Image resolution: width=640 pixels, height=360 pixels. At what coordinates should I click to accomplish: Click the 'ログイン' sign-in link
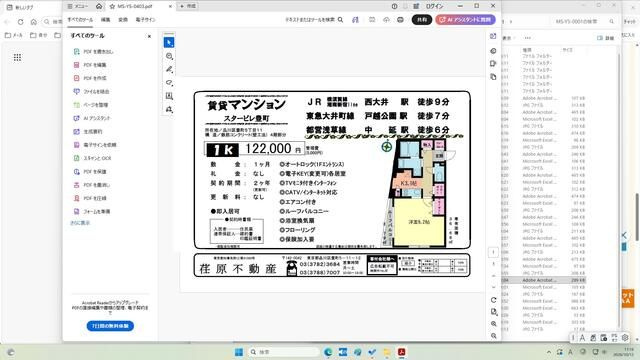click(x=434, y=6)
